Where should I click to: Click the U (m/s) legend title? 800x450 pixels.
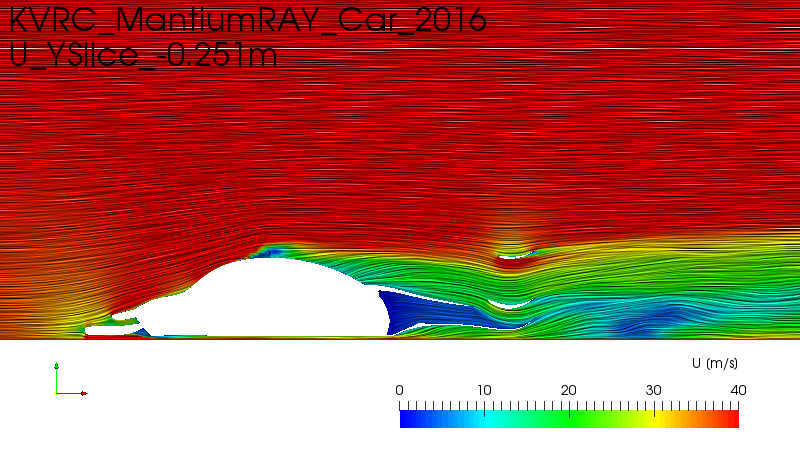click(715, 363)
